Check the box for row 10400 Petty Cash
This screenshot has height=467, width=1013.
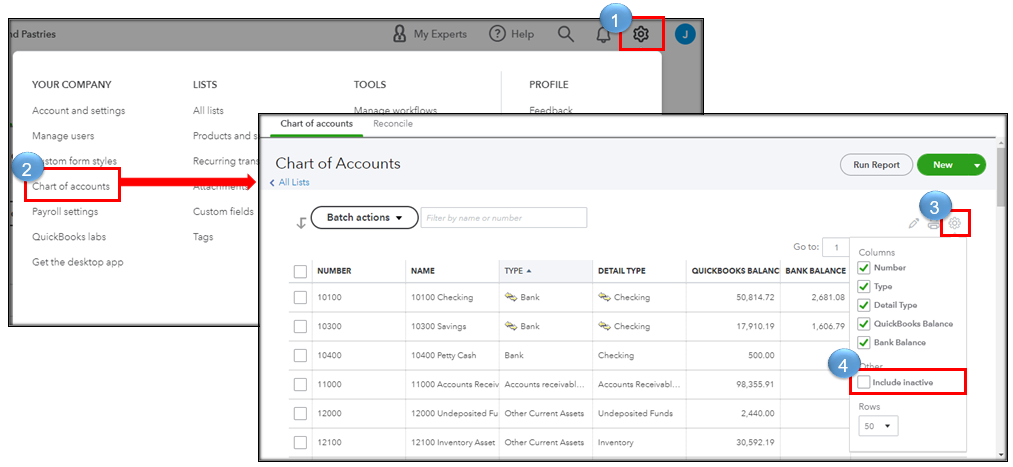[x=300, y=355]
